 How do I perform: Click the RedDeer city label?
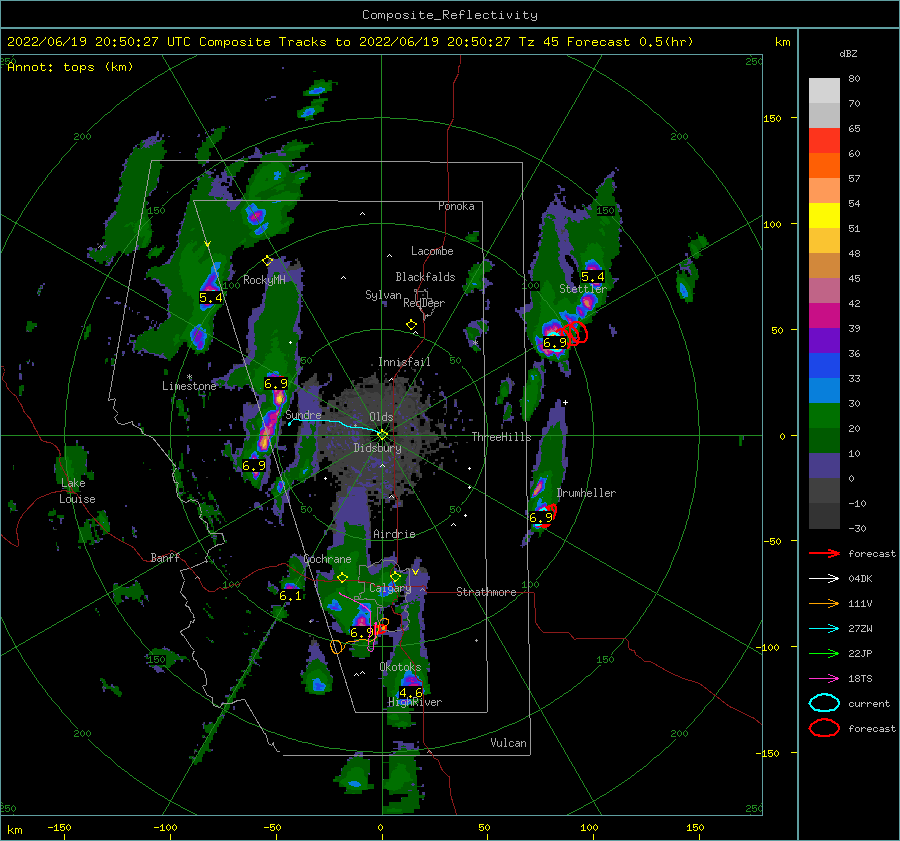point(424,303)
